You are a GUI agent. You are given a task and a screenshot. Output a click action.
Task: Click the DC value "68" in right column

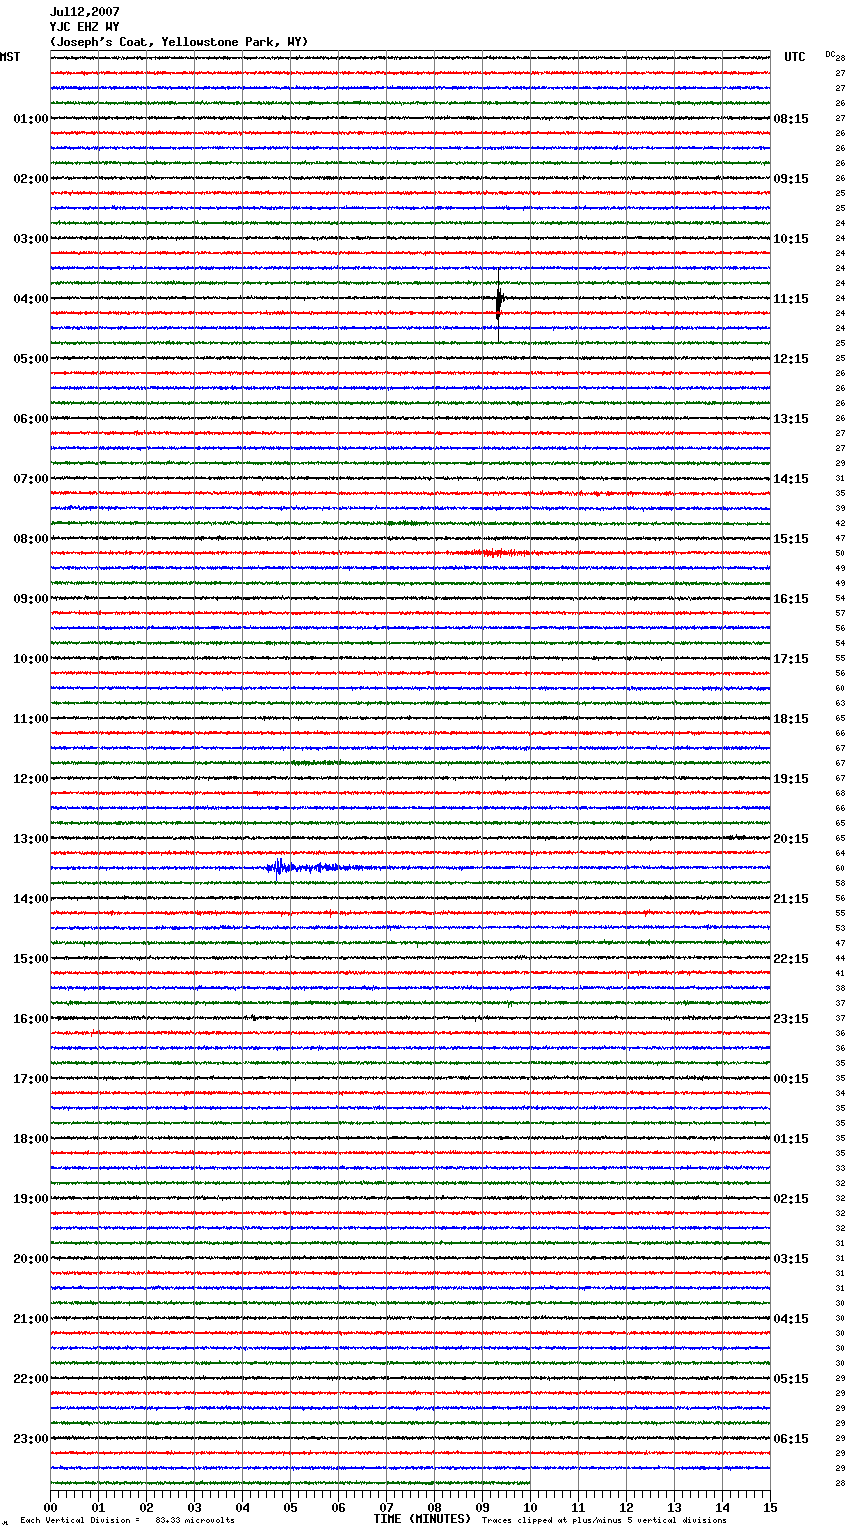pos(840,793)
